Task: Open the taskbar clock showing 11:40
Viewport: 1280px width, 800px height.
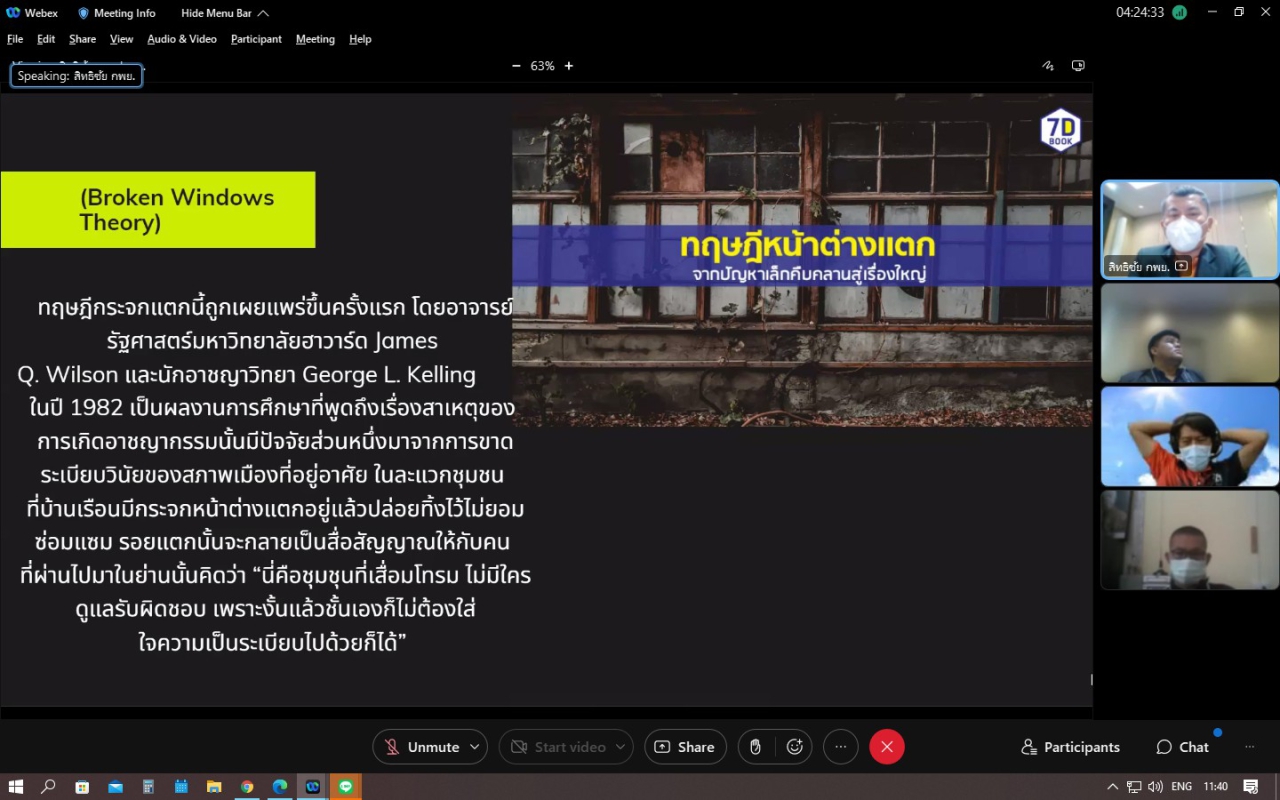Action: pos(1216,787)
